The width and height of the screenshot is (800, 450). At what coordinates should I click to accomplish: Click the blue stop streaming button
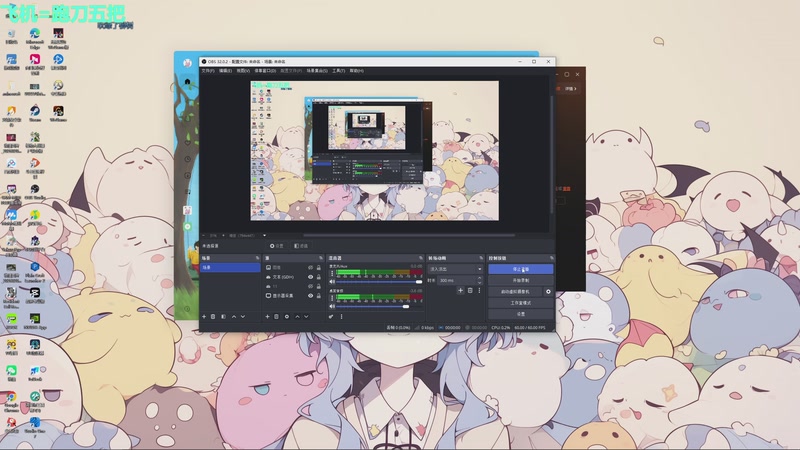(520, 269)
